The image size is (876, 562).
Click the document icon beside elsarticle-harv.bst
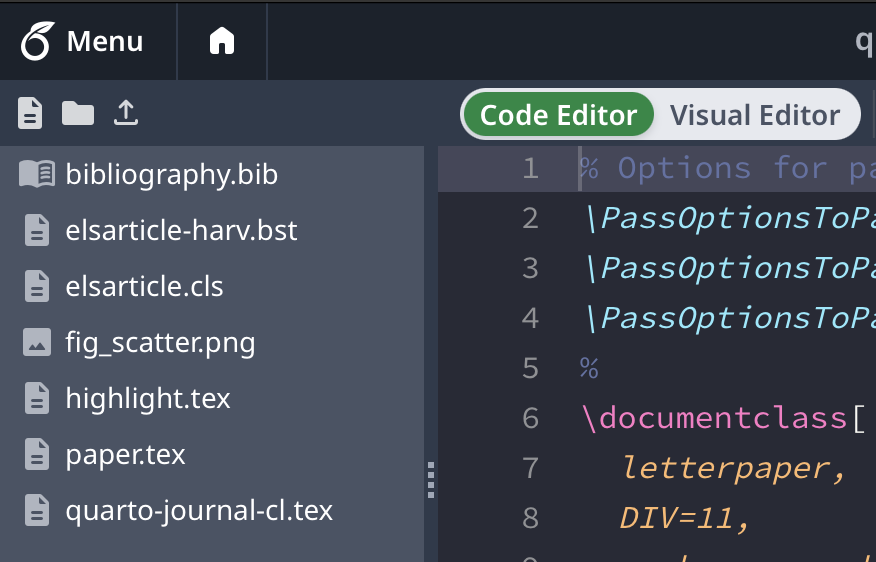tap(37, 230)
